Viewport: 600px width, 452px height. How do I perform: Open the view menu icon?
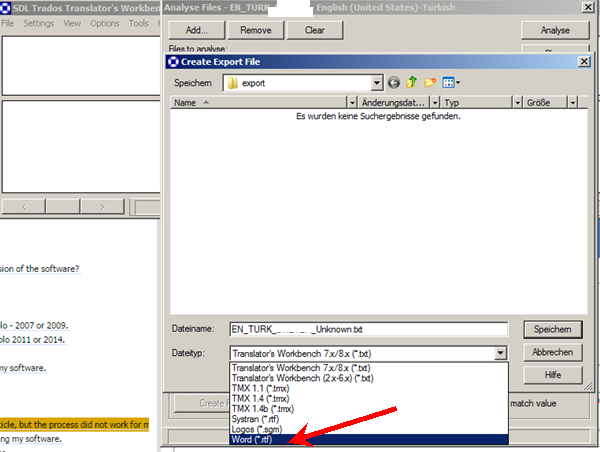coord(451,82)
